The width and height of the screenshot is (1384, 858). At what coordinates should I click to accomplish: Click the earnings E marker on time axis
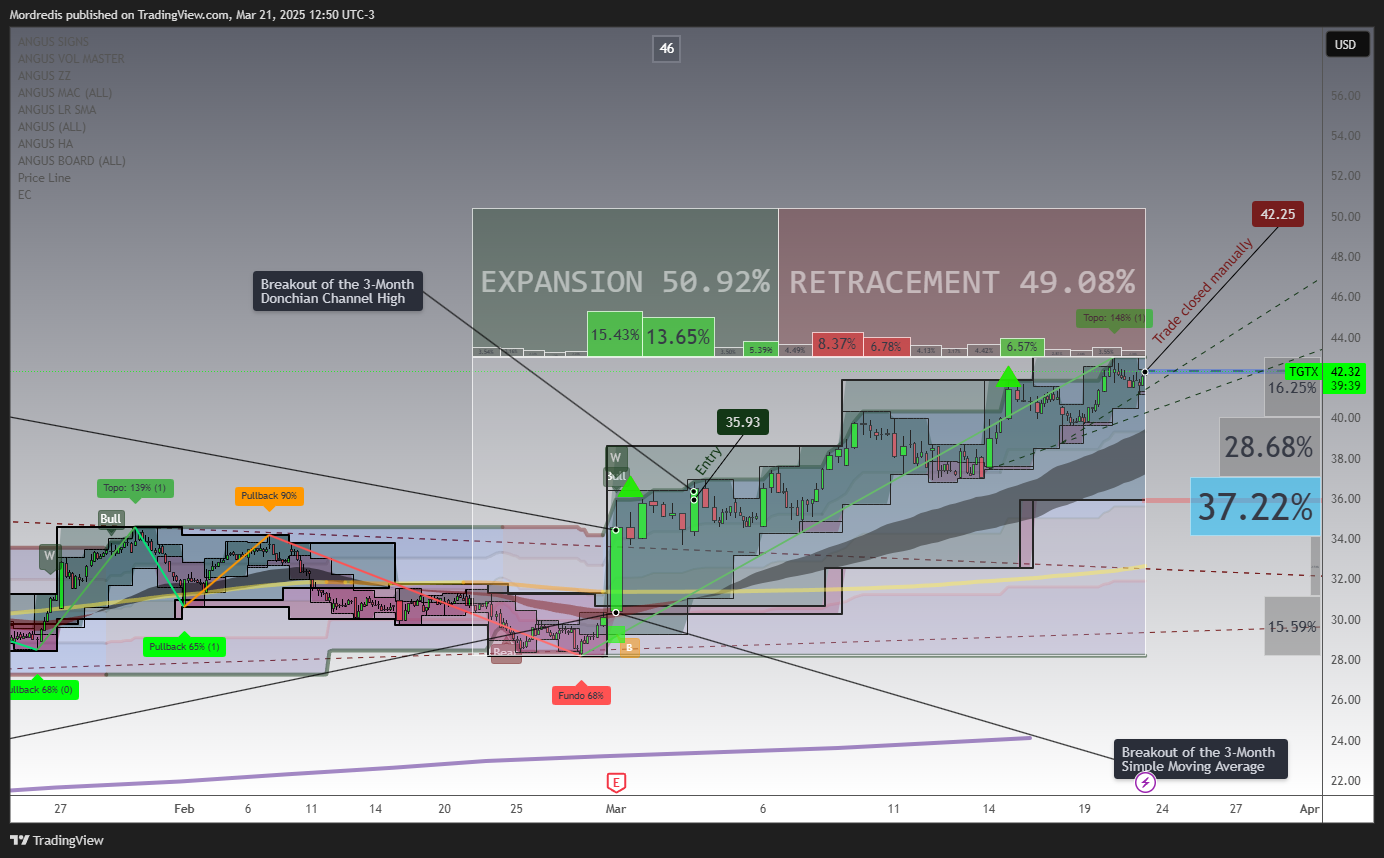pos(617,782)
